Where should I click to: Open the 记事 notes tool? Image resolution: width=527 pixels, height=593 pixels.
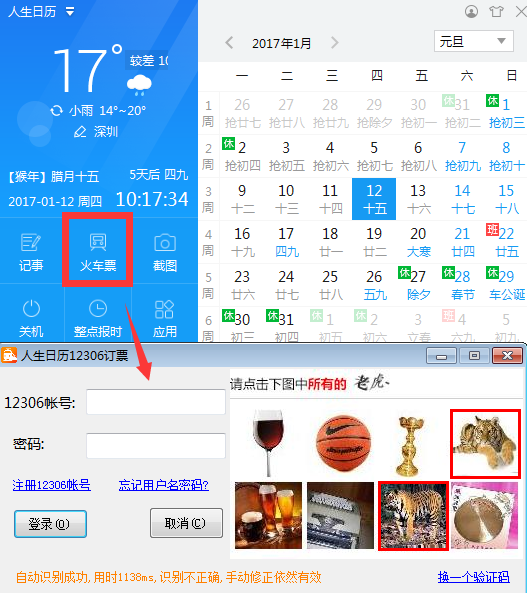(x=31, y=252)
